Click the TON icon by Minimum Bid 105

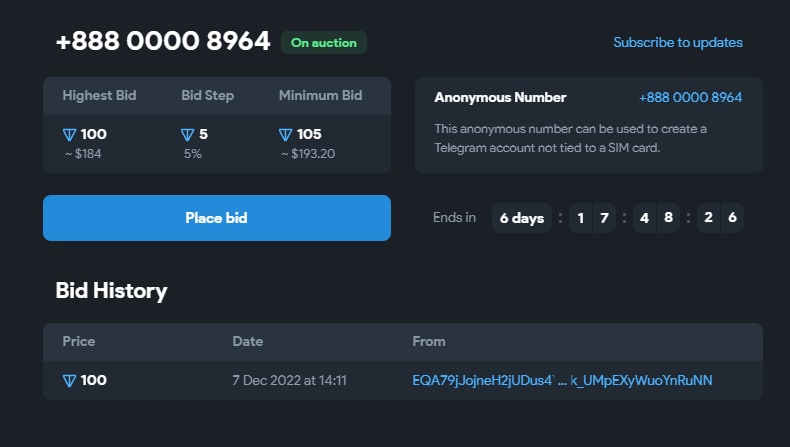tap(285, 135)
